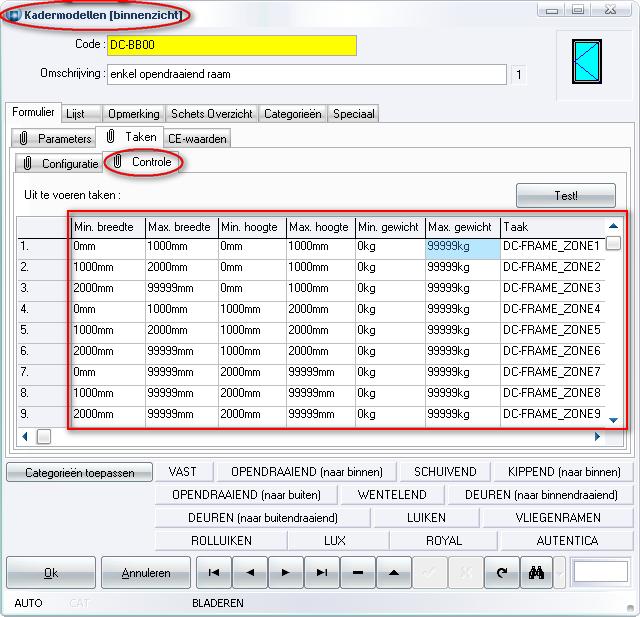Click the edit record up-triangle button

pyautogui.click(x=393, y=573)
